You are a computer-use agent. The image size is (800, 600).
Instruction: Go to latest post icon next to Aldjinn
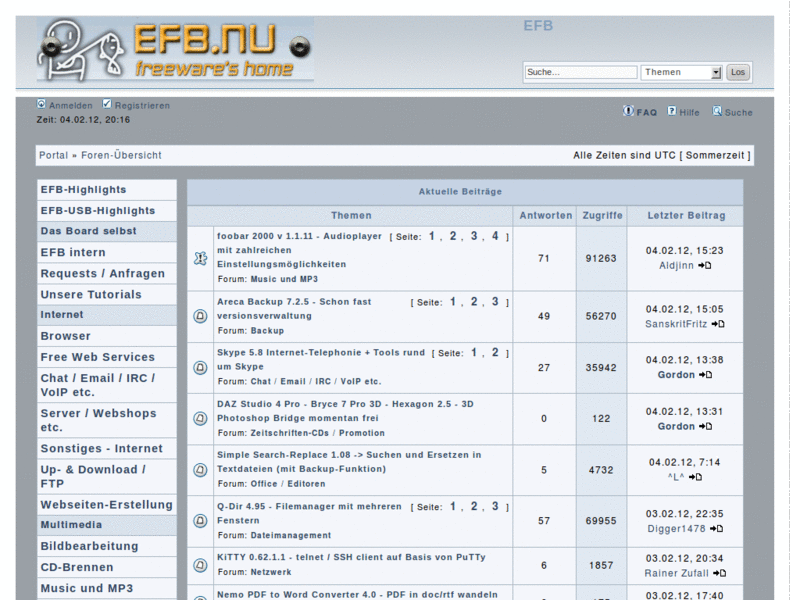point(705,265)
